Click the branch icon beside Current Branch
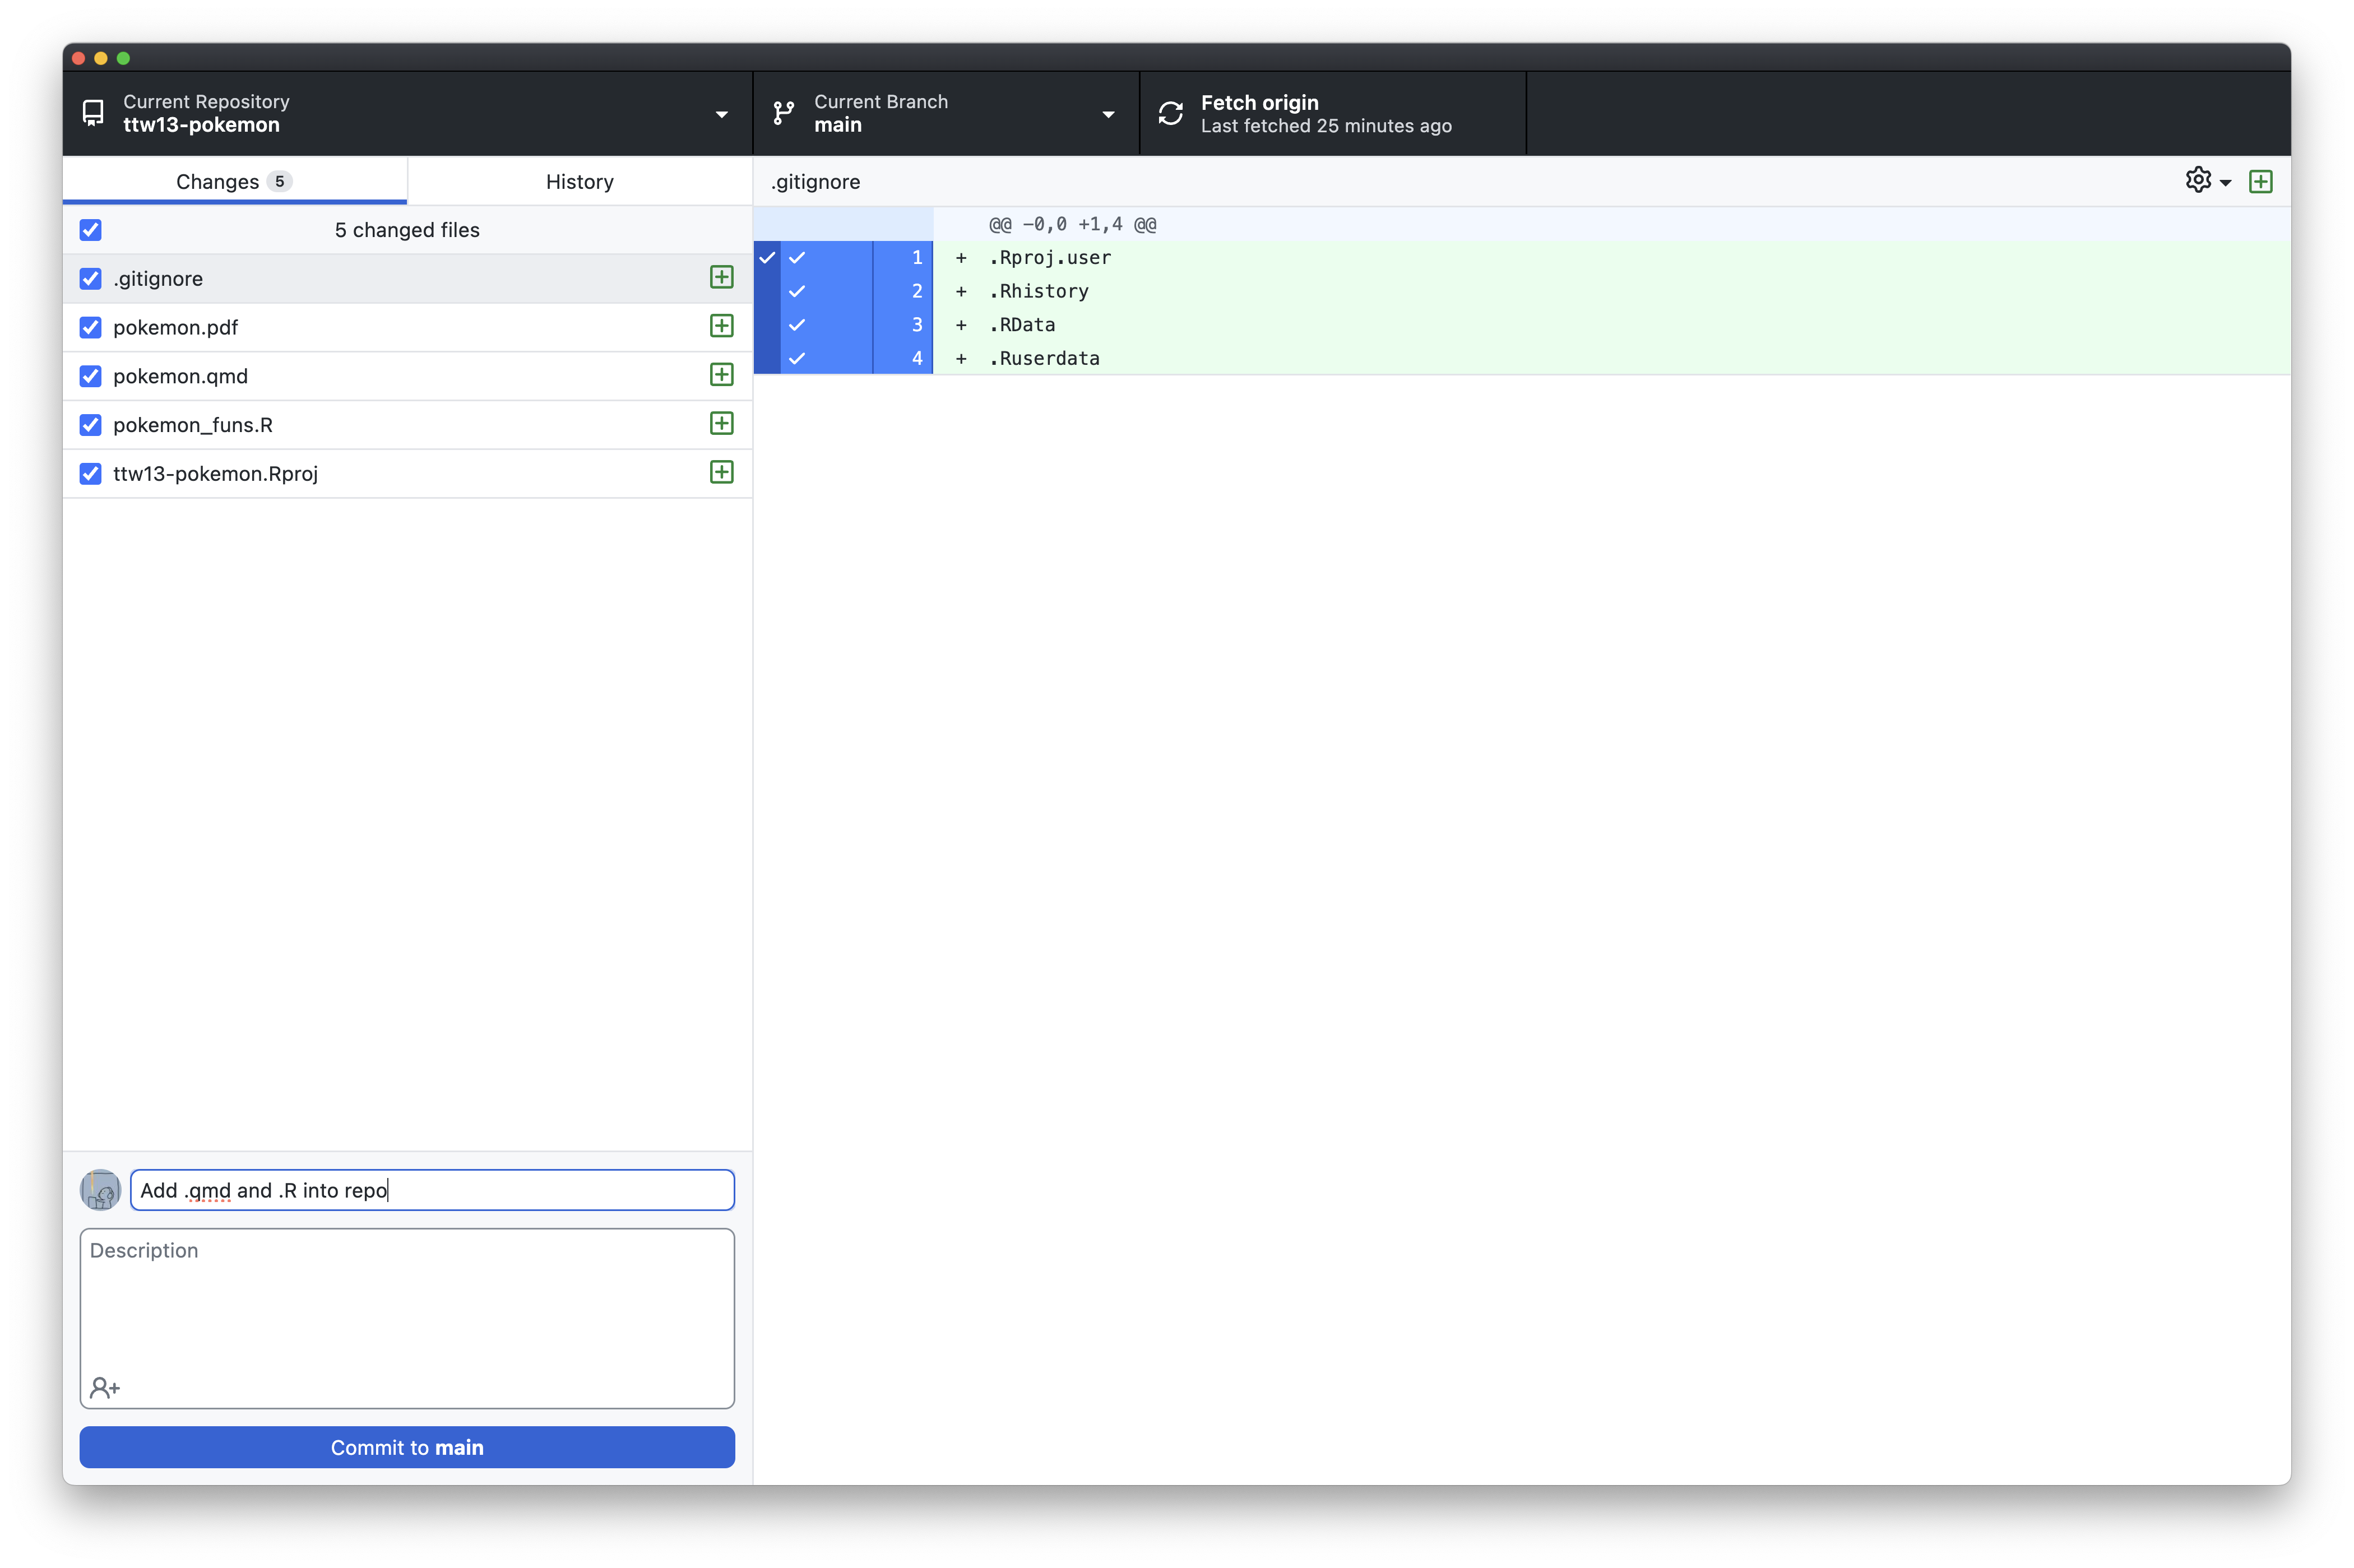This screenshot has width=2354, height=1568. pyautogui.click(x=784, y=113)
